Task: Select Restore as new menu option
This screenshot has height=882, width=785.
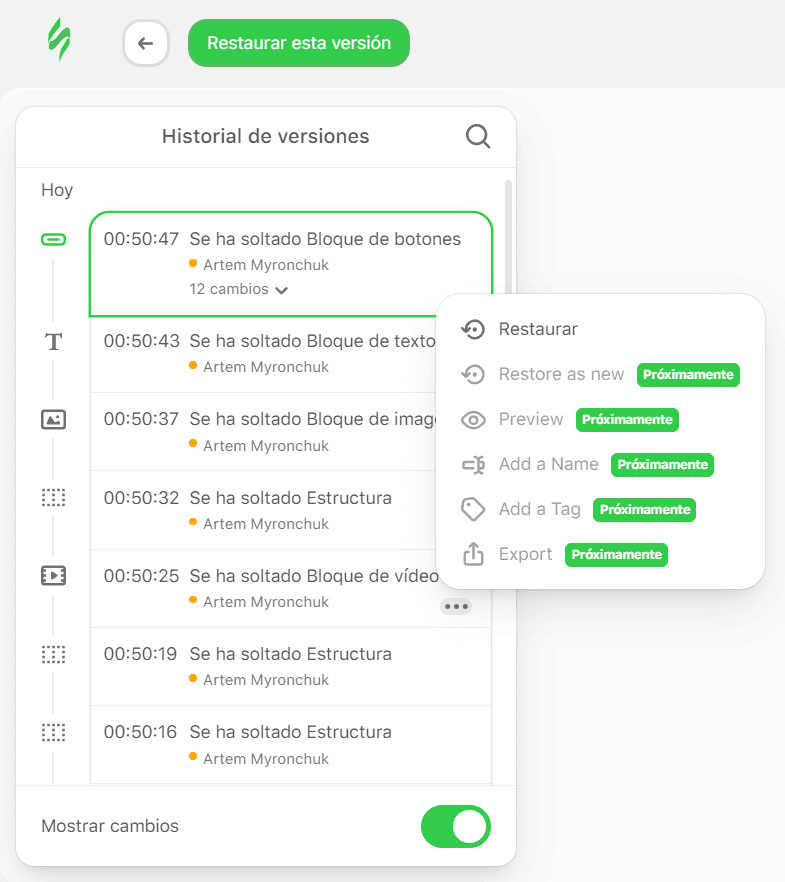Action: point(600,374)
